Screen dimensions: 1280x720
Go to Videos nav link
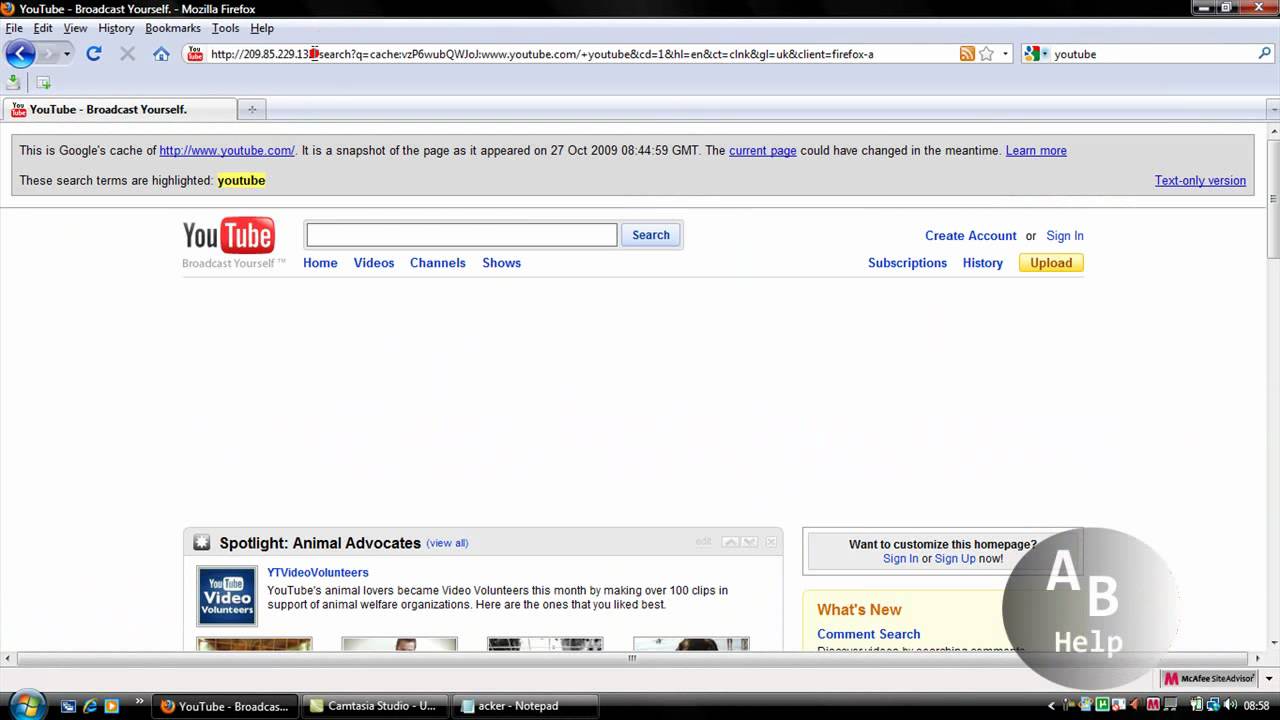pyautogui.click(x=374, y=263)
